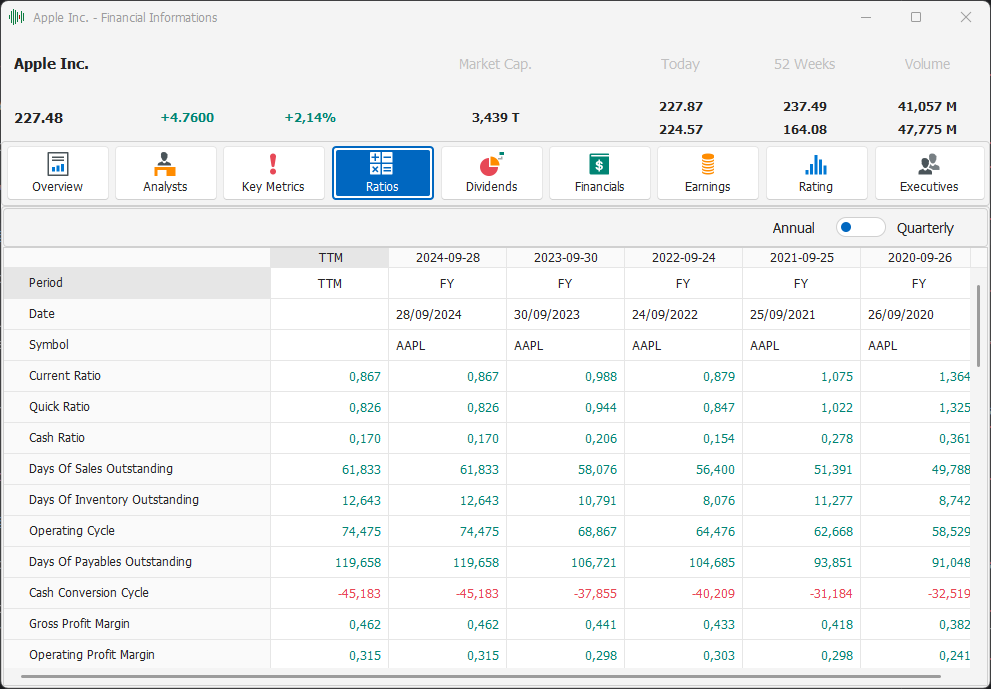Click the horizontal scrollbar at the bottom
The width and height of the screenshot is (991, 689).
480,676
